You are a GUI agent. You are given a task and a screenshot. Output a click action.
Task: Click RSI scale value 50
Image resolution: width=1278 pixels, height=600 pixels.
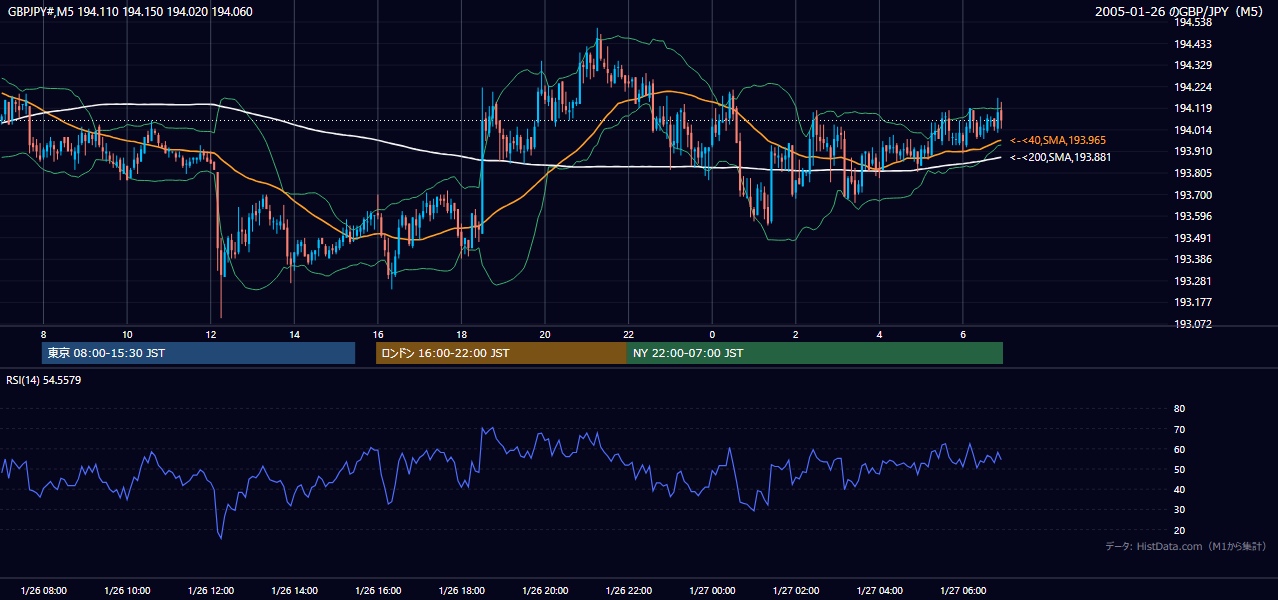coord(1179,469)
